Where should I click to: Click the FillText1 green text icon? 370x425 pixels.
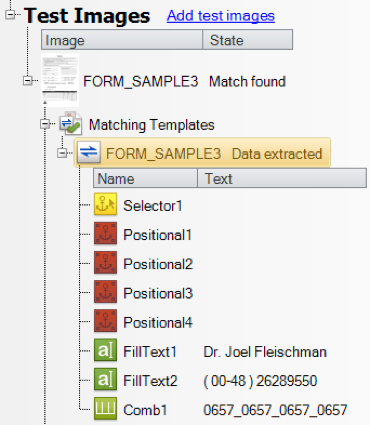pyautogui.click(x=105, y=350)
